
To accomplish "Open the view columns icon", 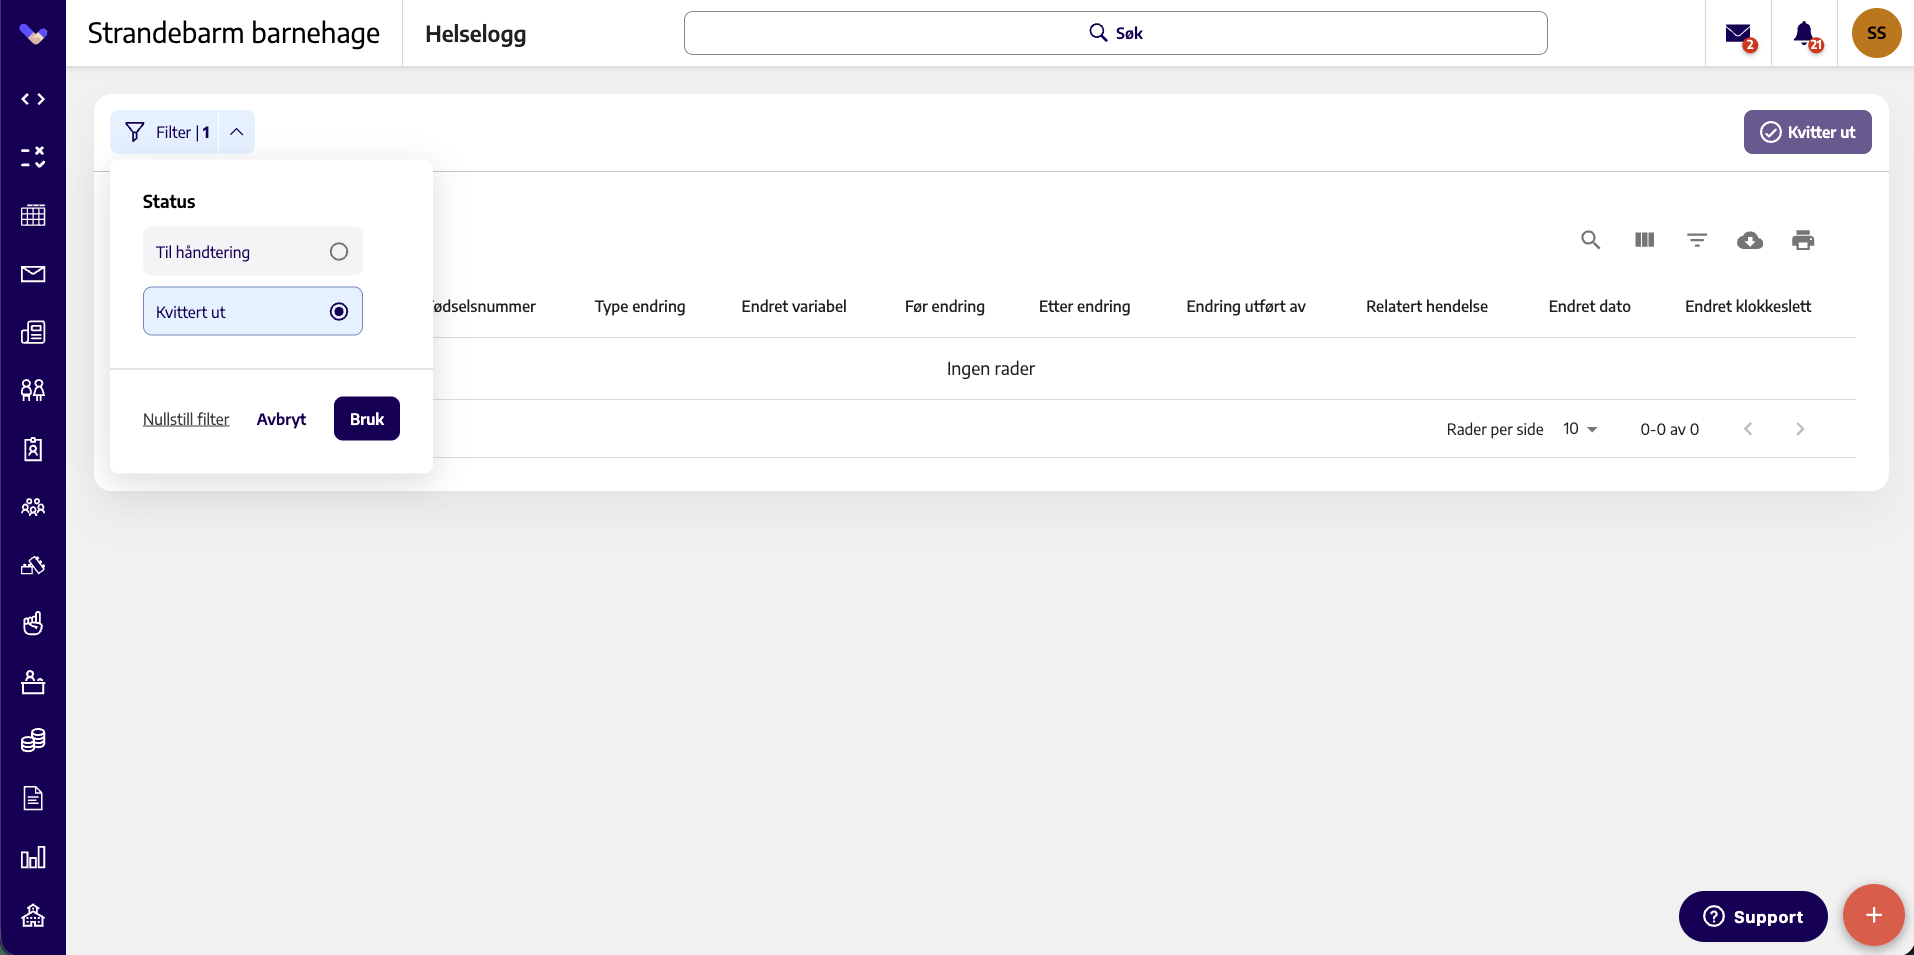I will [1644, 240].
